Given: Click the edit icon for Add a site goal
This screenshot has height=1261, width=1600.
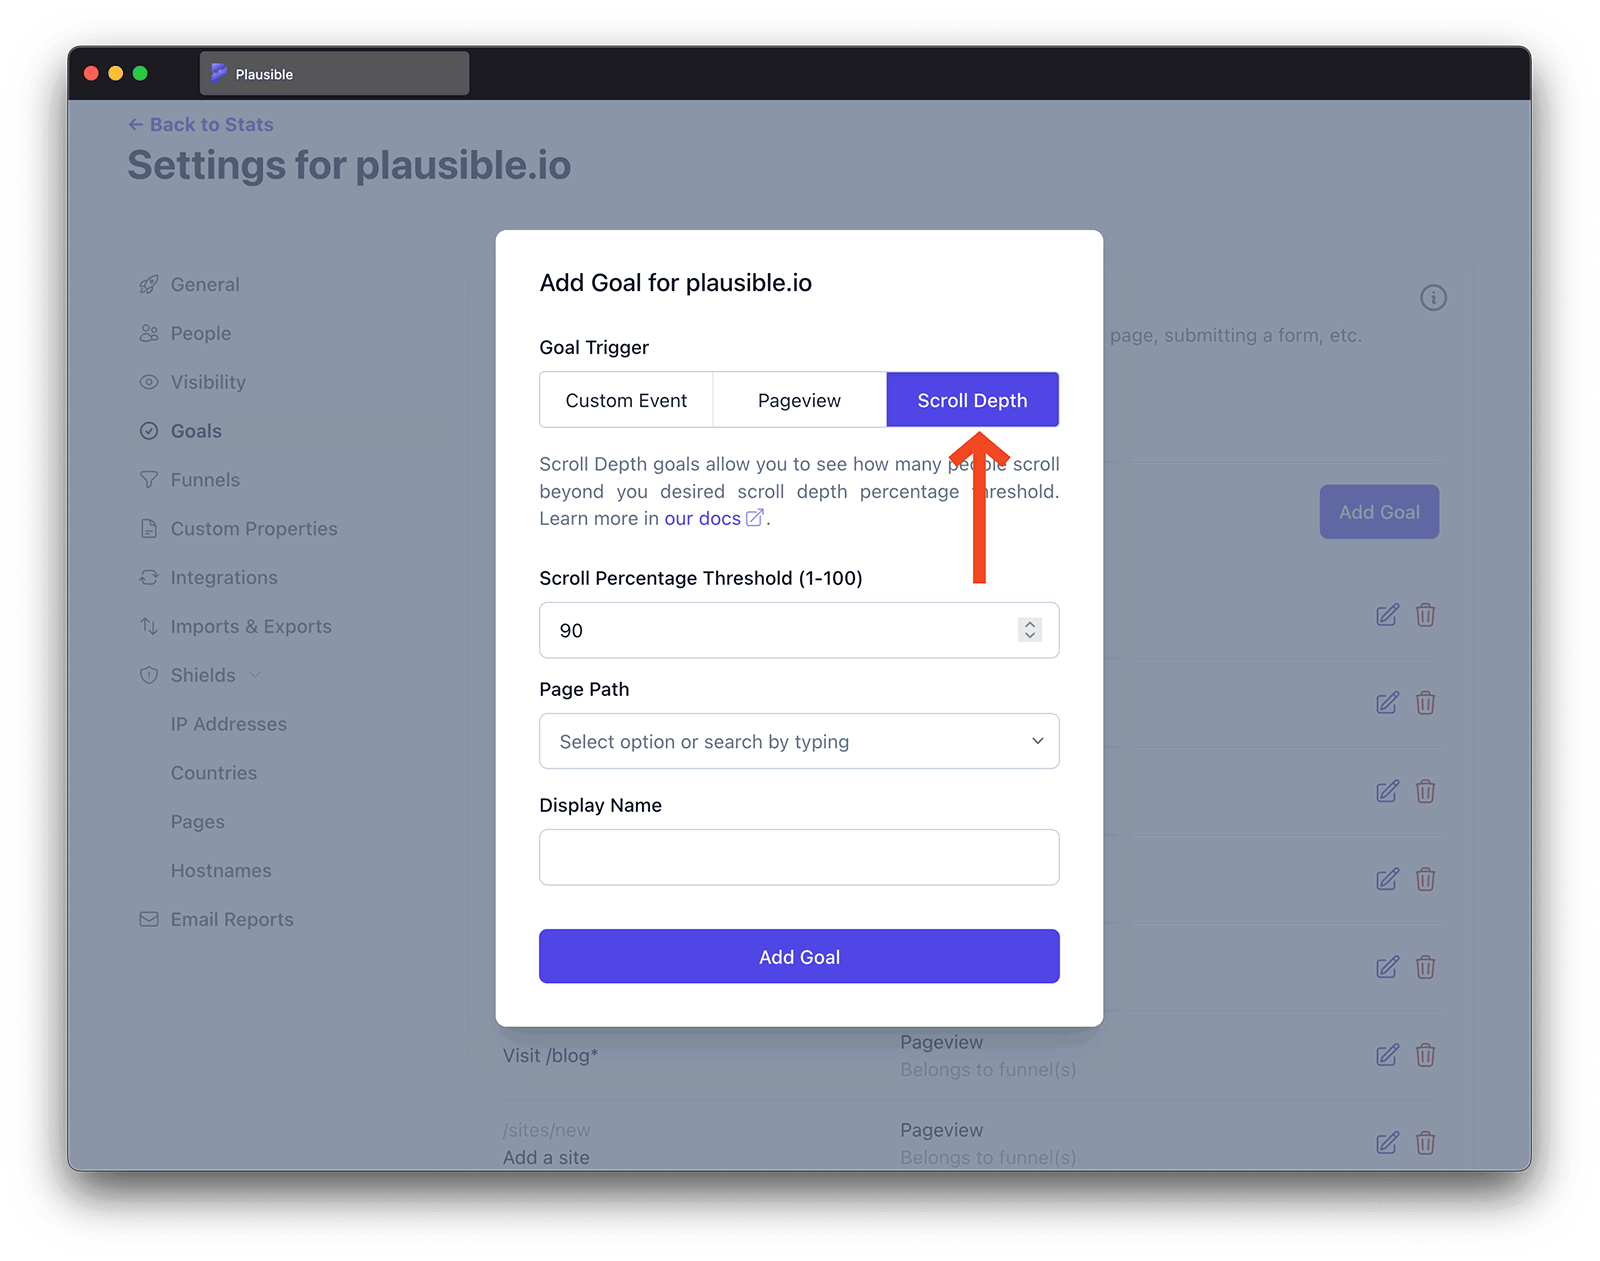Looking at the screenshot, I should coord(1387,1143).
